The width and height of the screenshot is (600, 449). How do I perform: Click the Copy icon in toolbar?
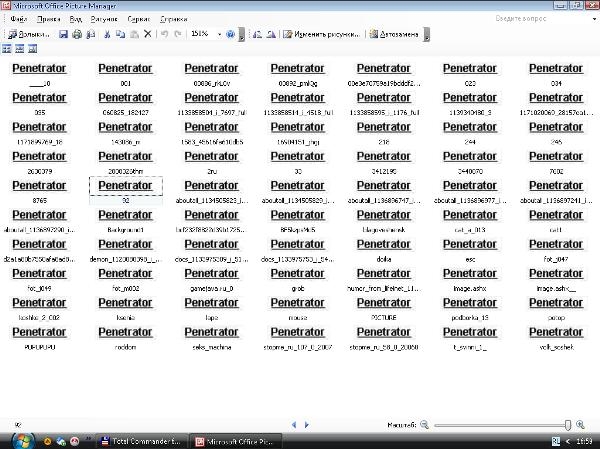(x=121, y=34)
